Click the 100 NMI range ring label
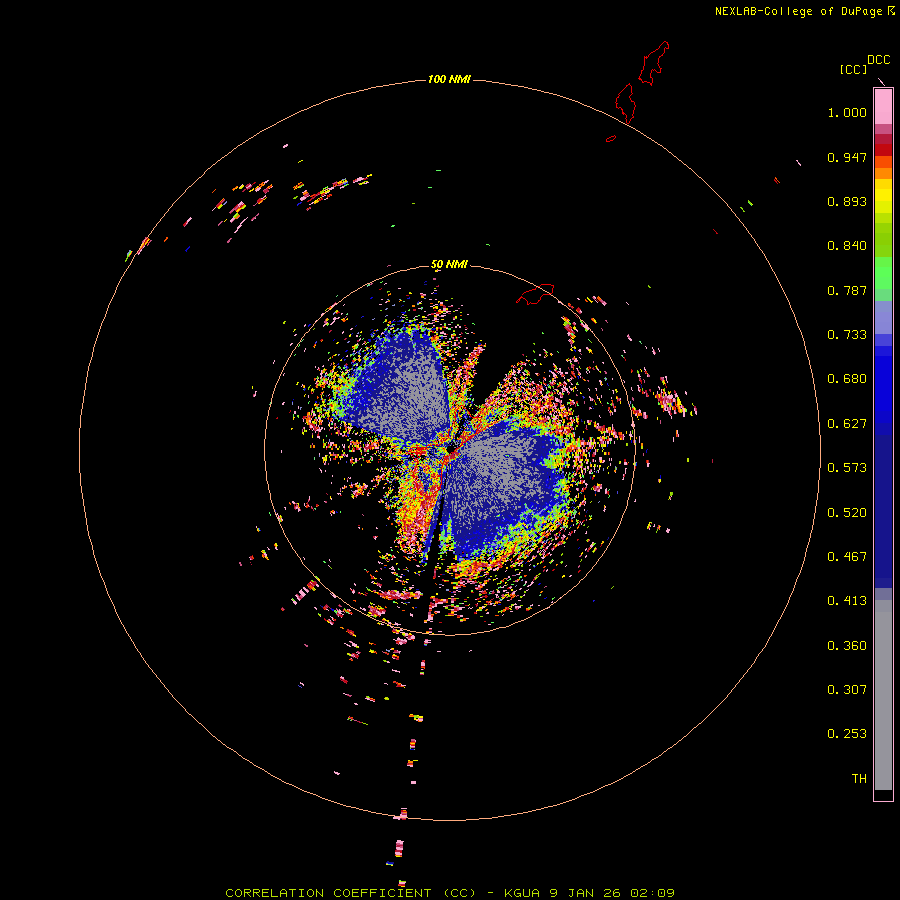This screenshot has height=900, width=900. coord(449,79)
